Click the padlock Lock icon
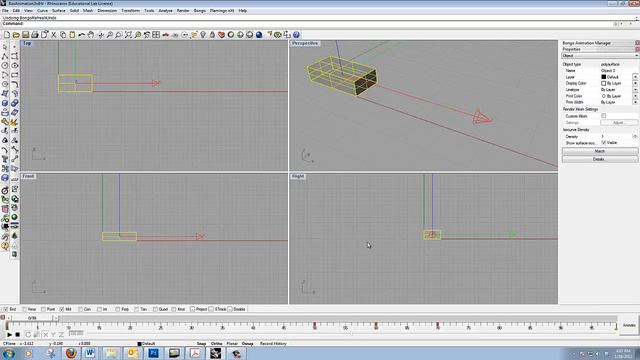The height and width of the screenshot is (360, 640). coord(212,35)
